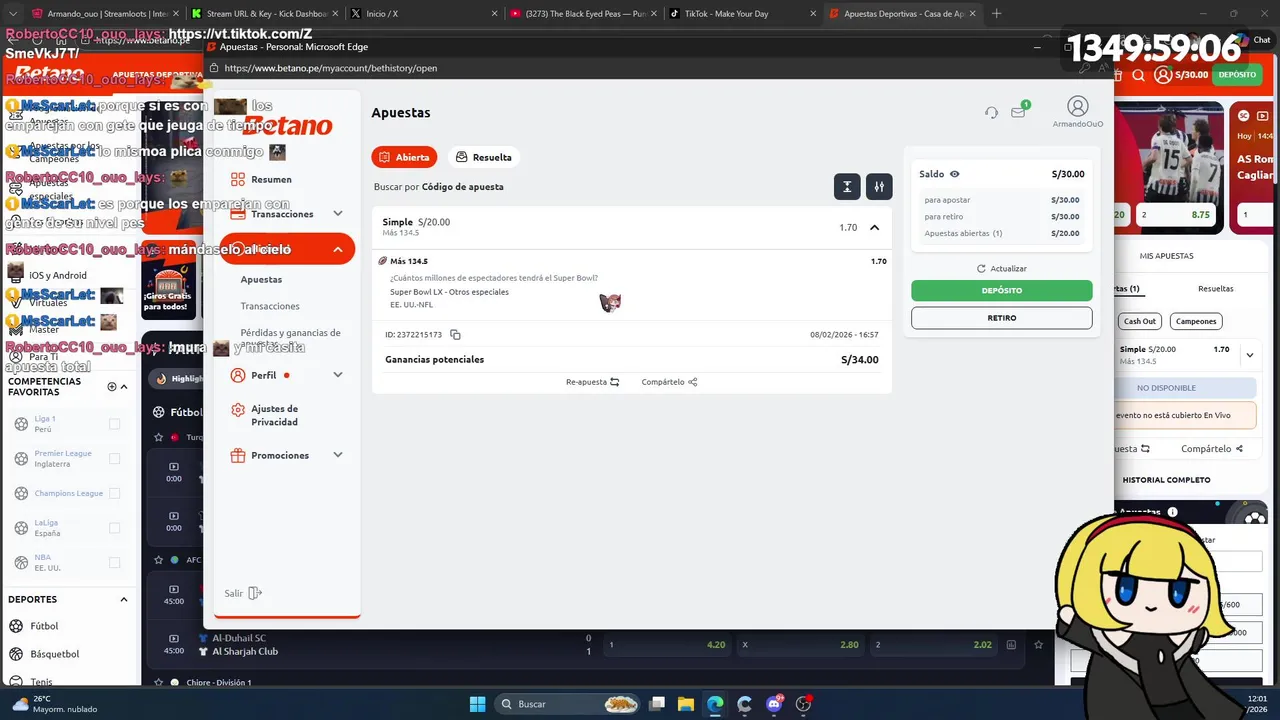This screenshot has height=720, width=1280.
Task: Click the RETIRO button
Action: pos(1001,318)
